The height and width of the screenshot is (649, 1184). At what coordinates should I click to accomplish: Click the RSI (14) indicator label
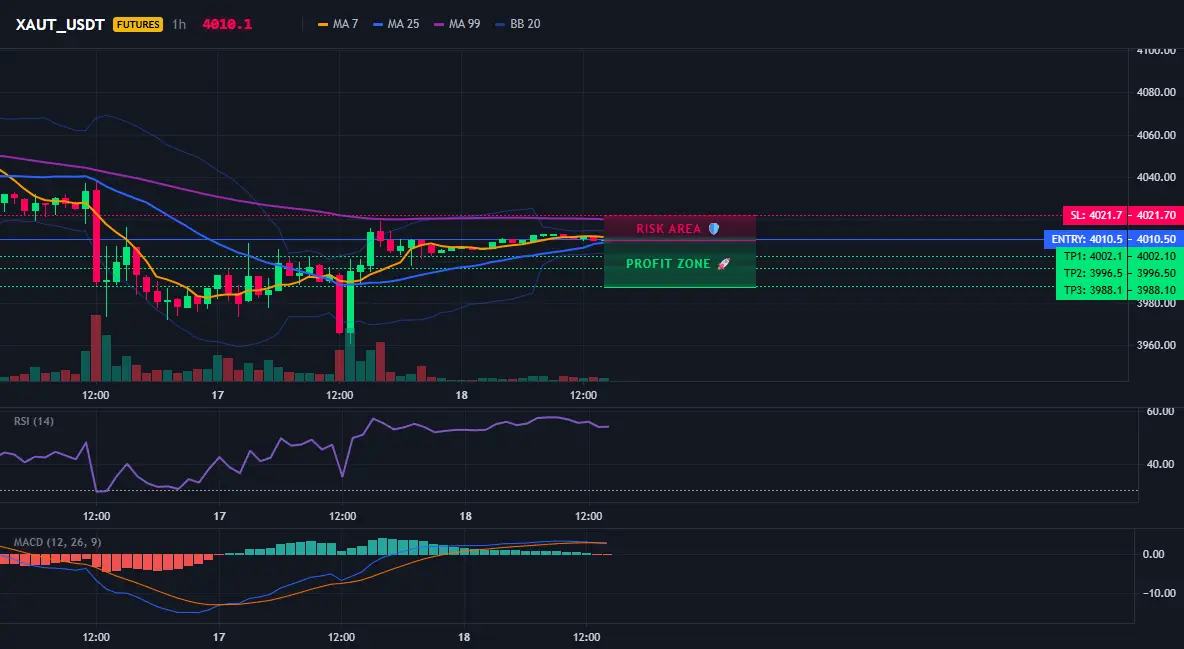[x=34, y=421]
